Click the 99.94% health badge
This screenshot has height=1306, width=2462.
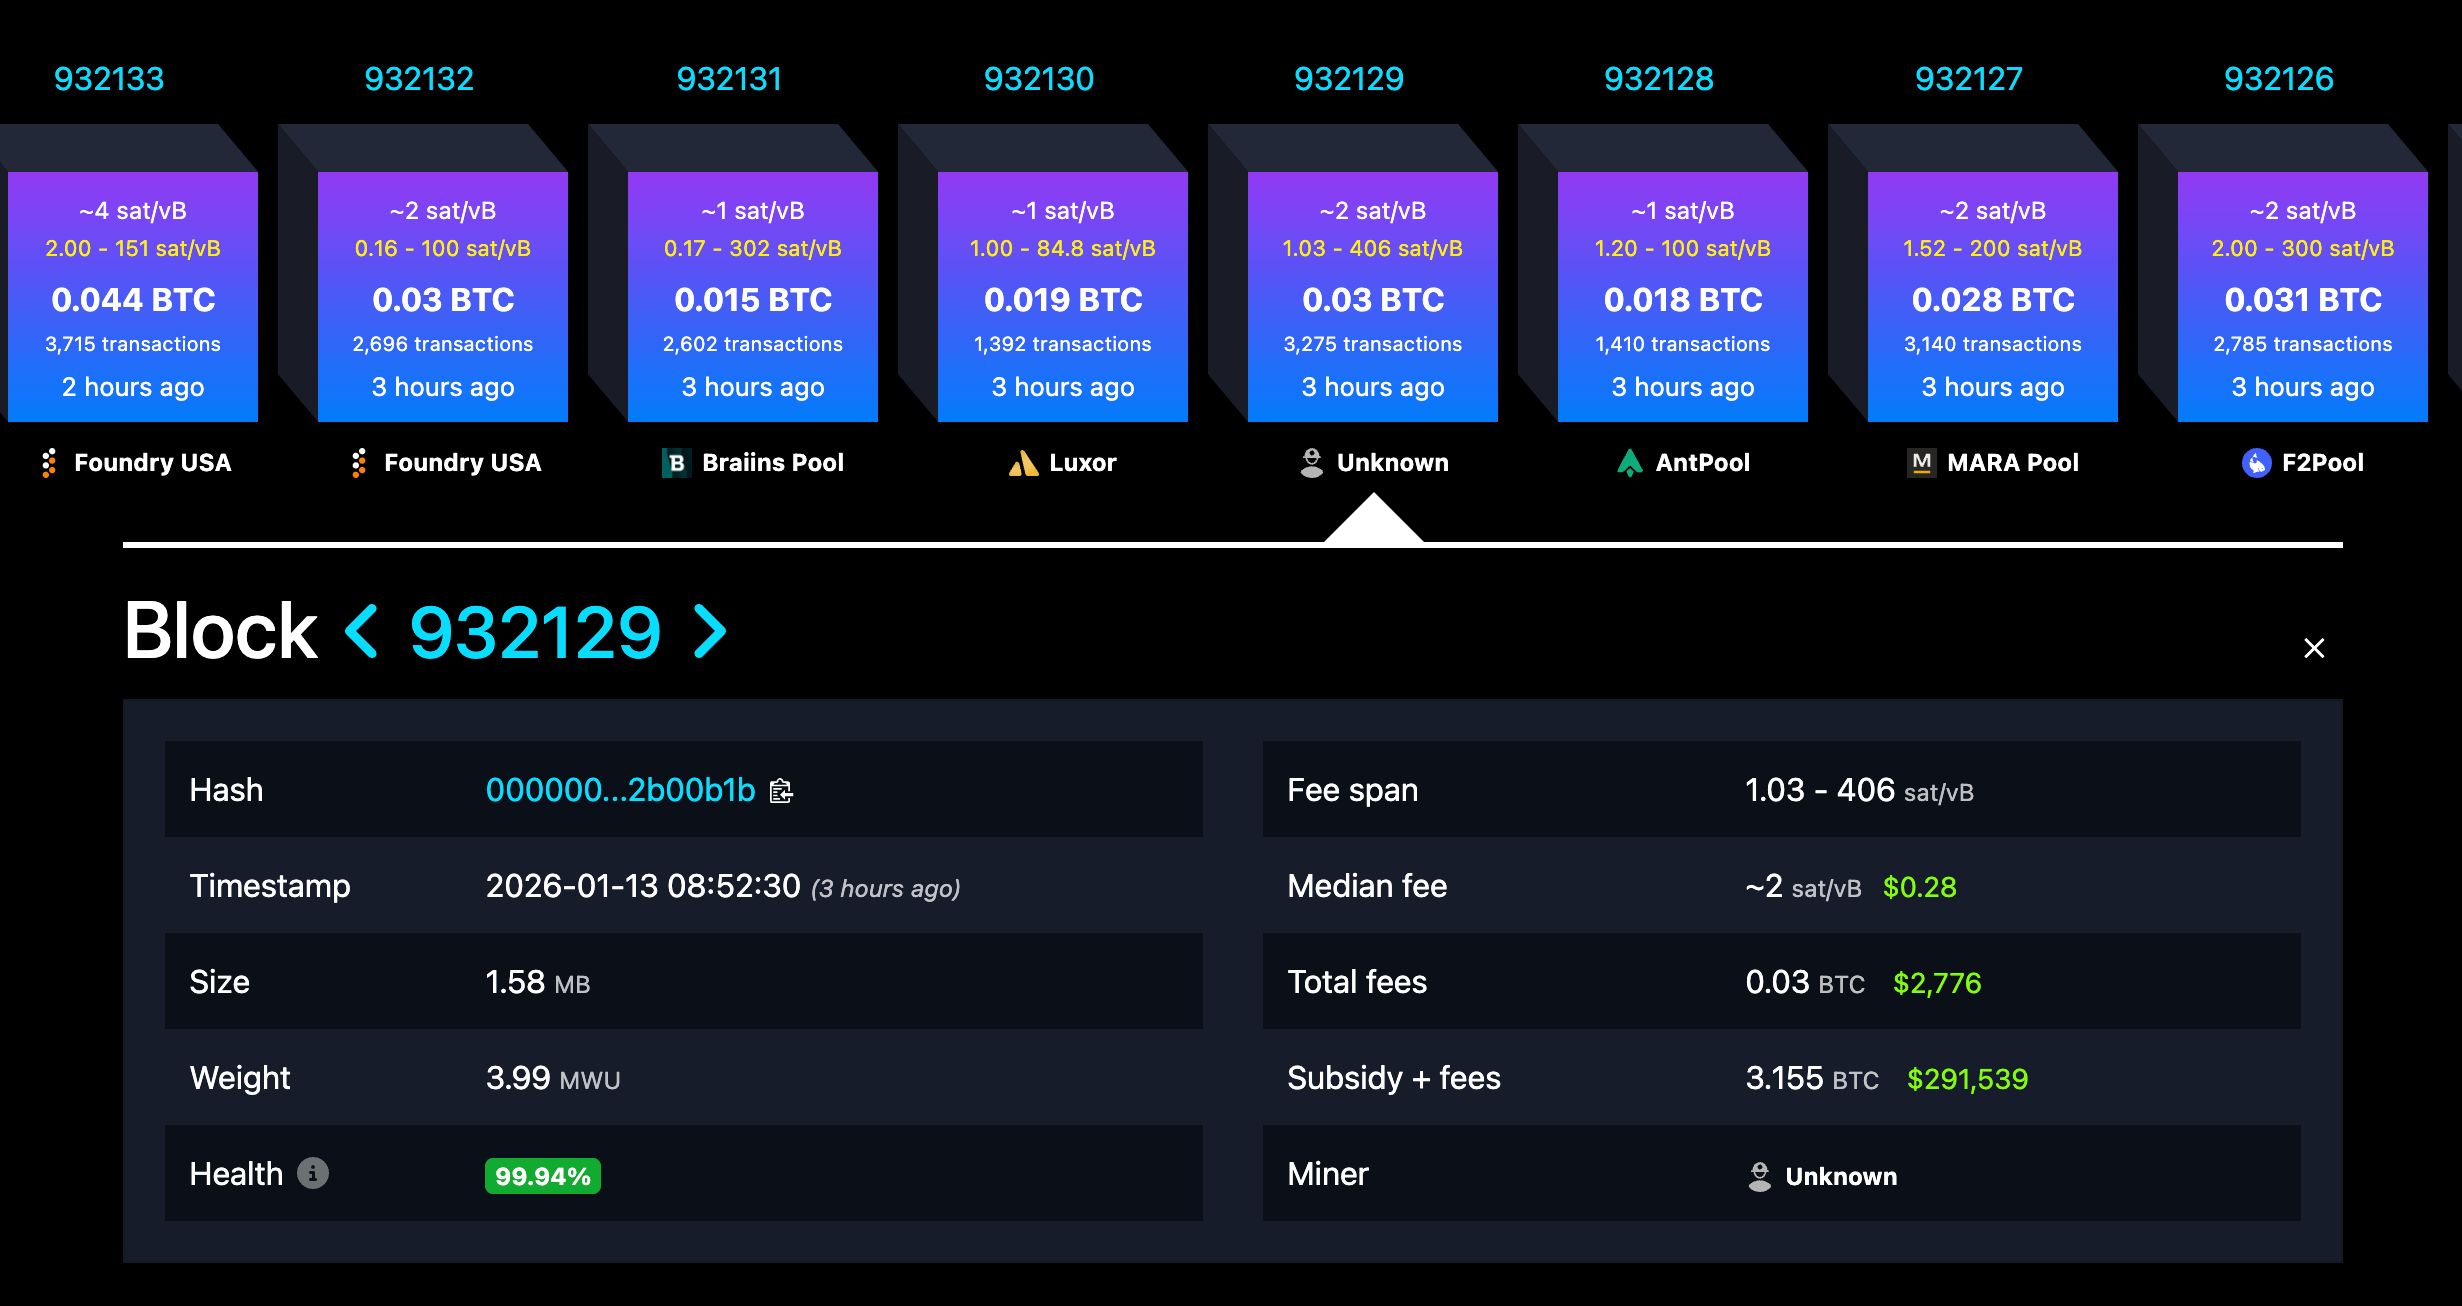click(541, 1176)
